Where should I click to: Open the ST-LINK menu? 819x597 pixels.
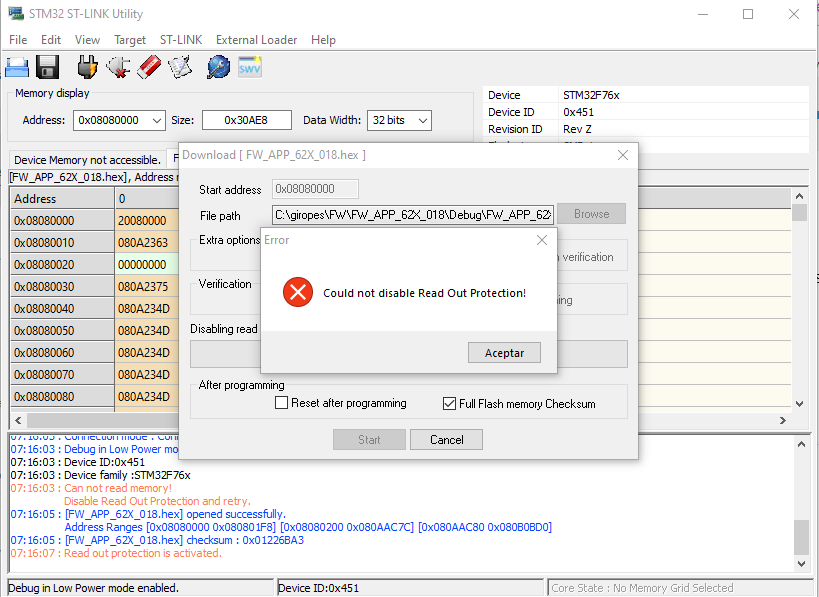point(181,40)
